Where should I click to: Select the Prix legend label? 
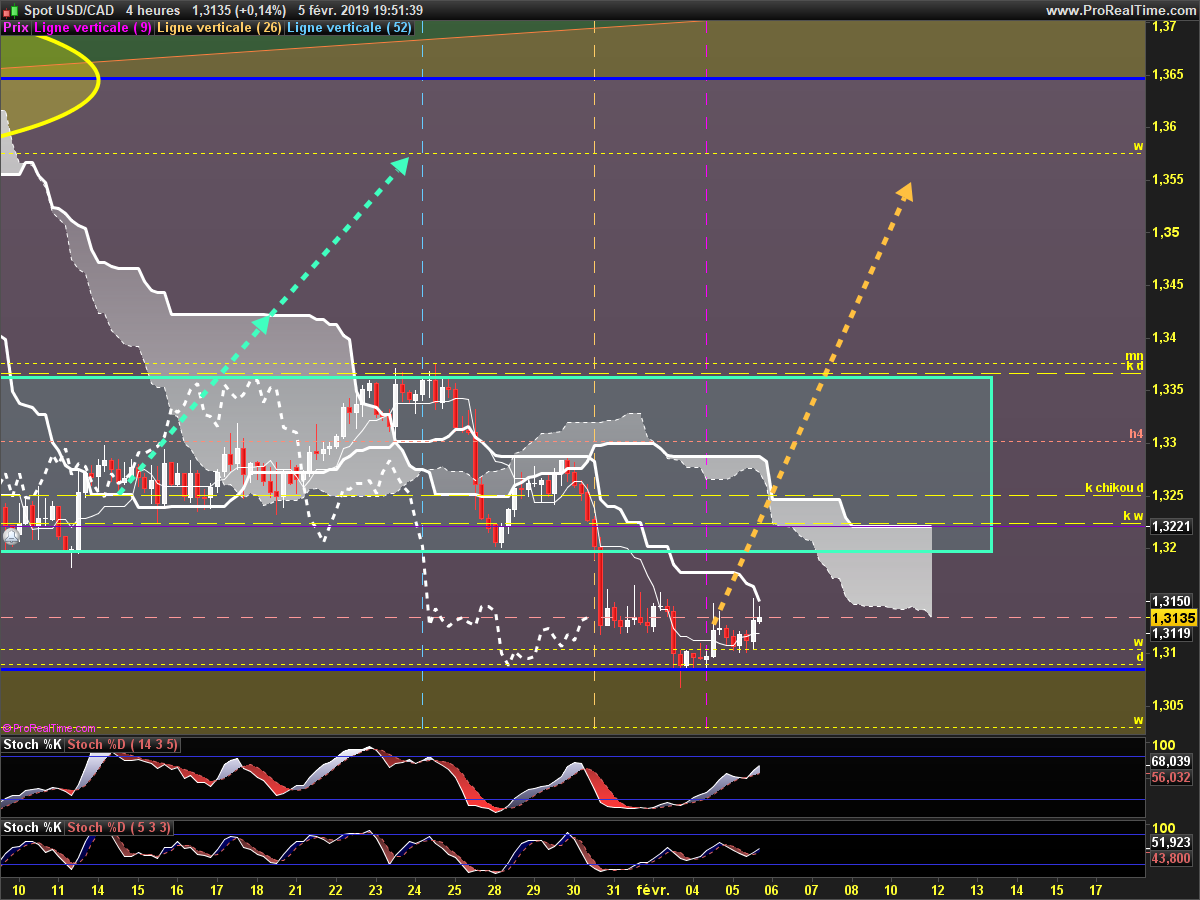pos(15,28)
